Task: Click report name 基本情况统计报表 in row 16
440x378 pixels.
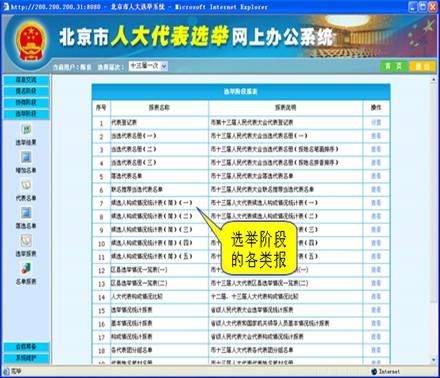Action: [132, 323]
